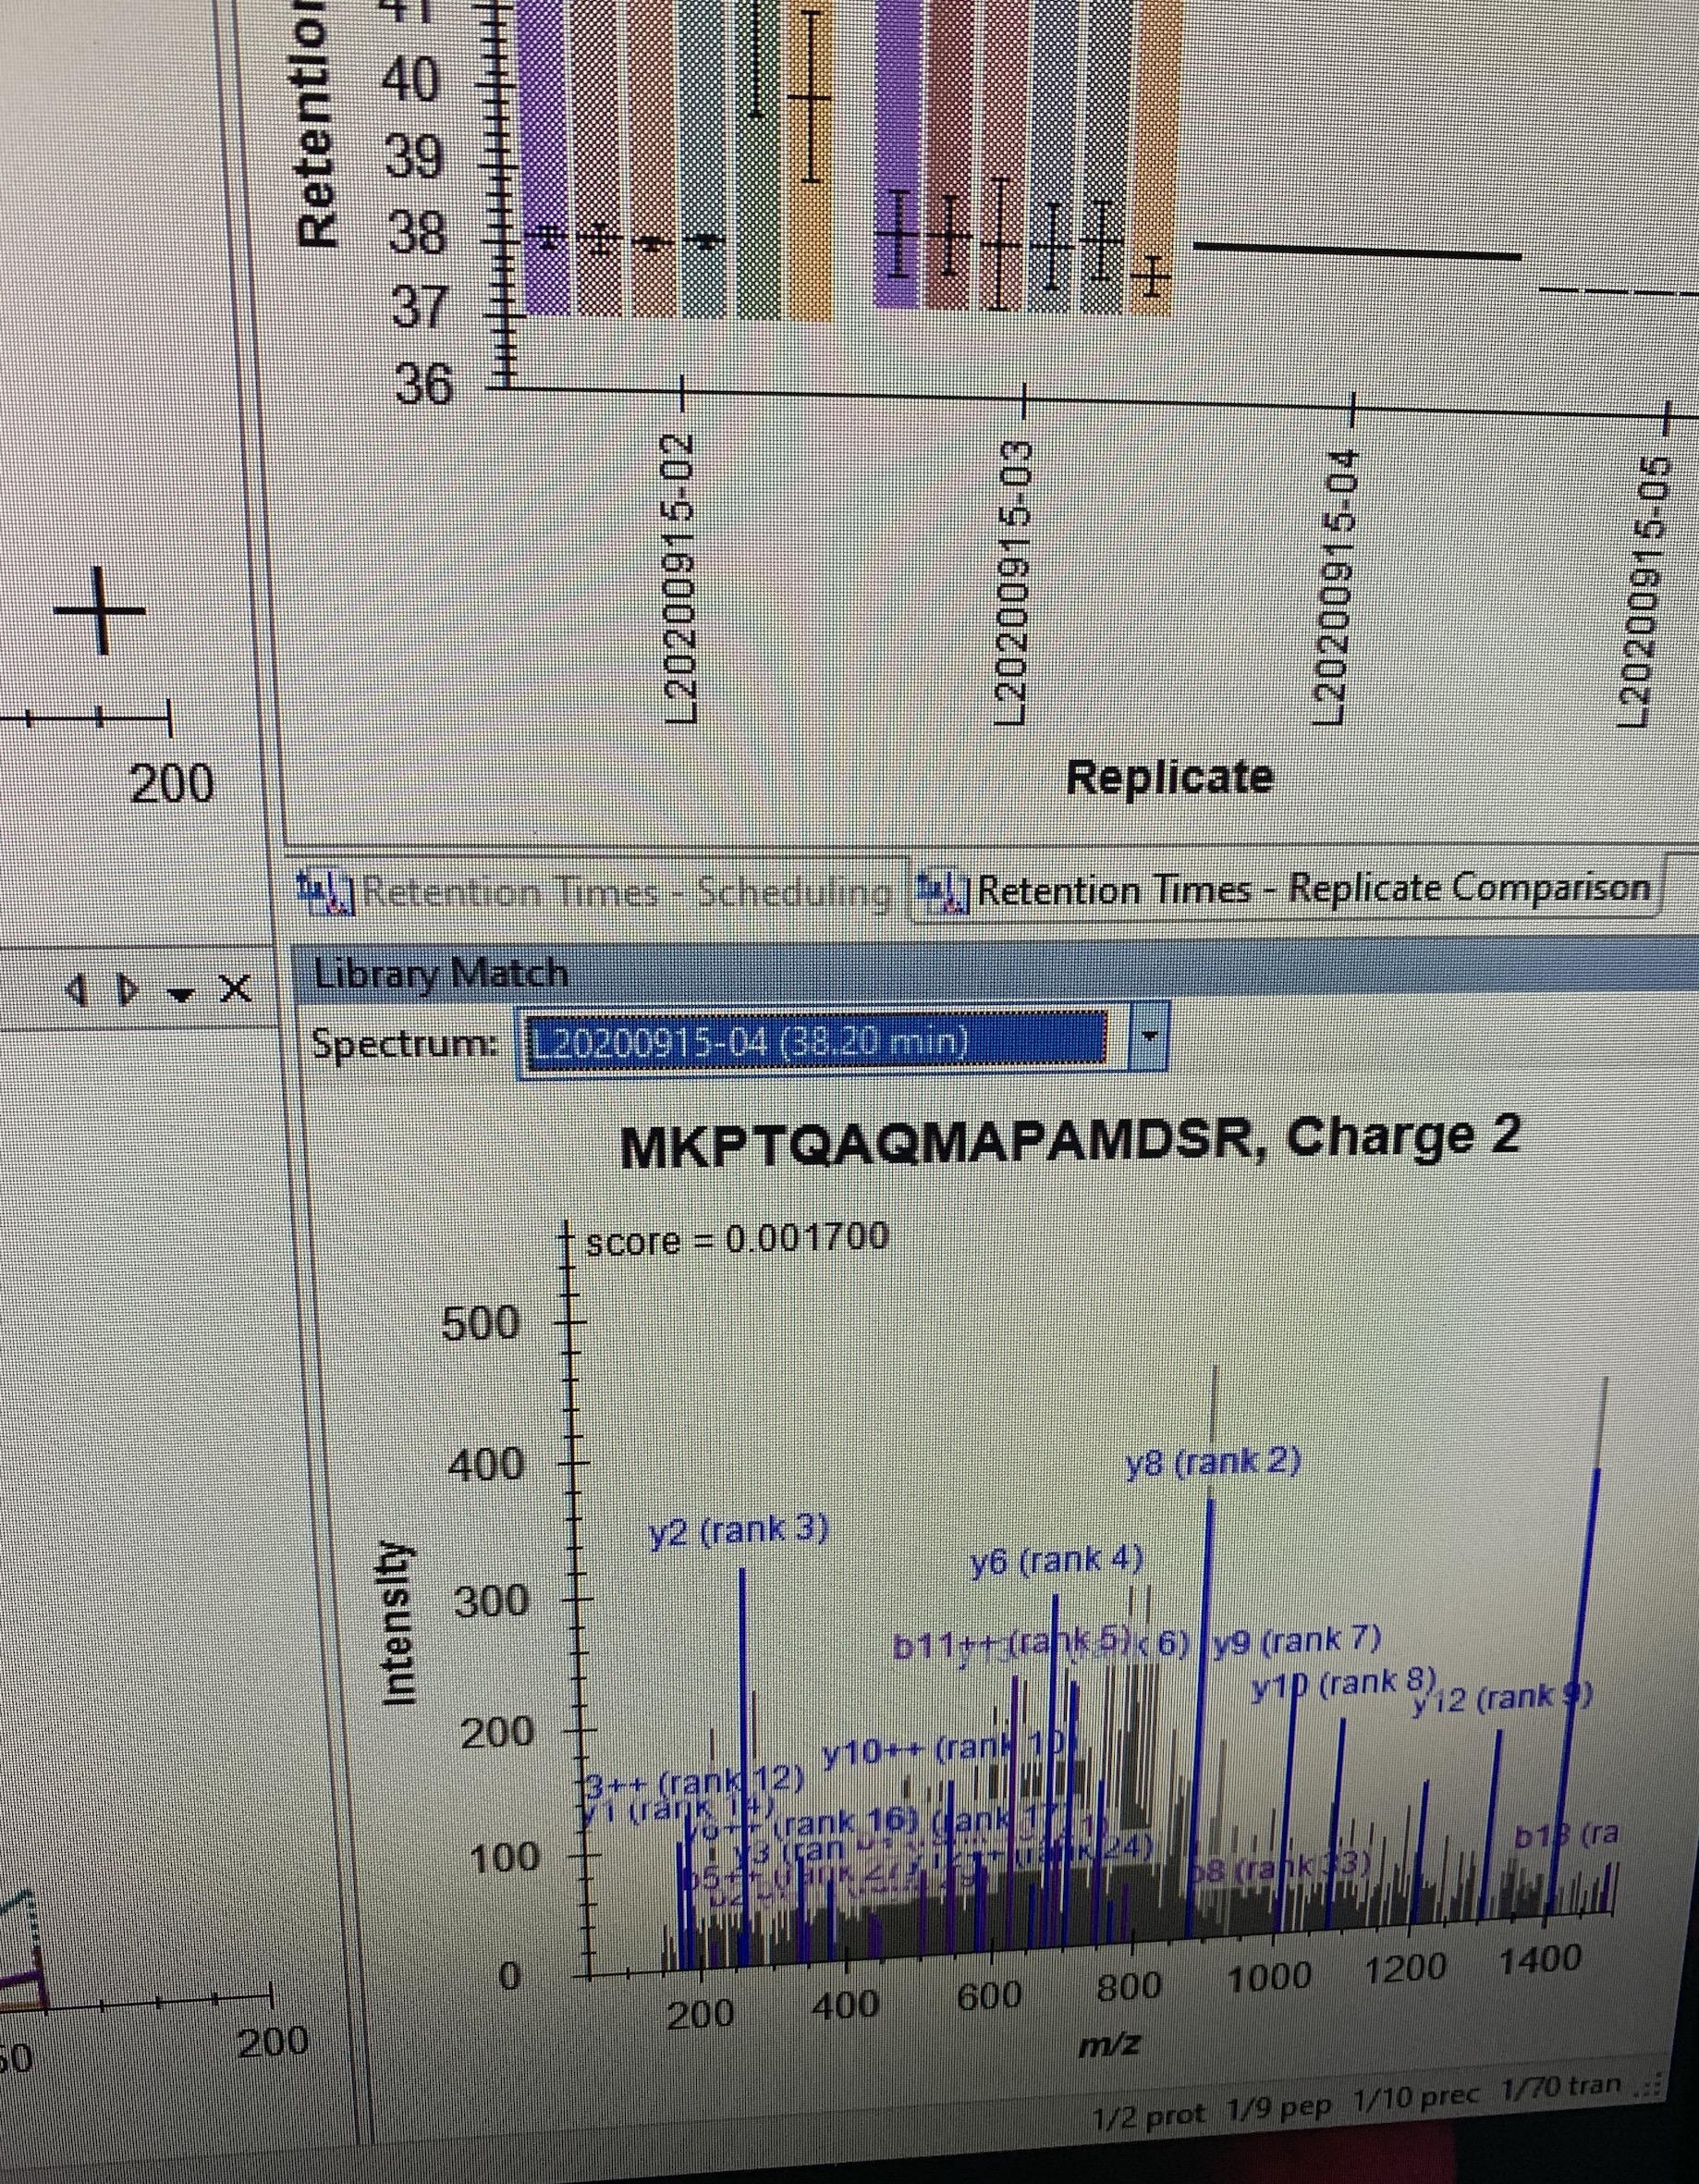Click the 1/70 tran status bar counter

tap(1559, 2088)
